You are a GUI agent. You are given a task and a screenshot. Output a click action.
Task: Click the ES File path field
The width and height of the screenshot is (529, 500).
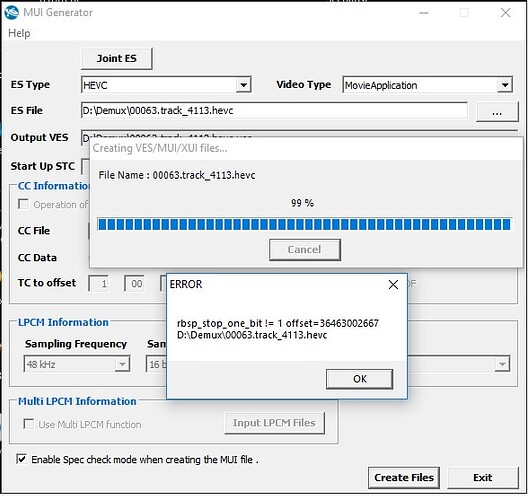point(274,111)
